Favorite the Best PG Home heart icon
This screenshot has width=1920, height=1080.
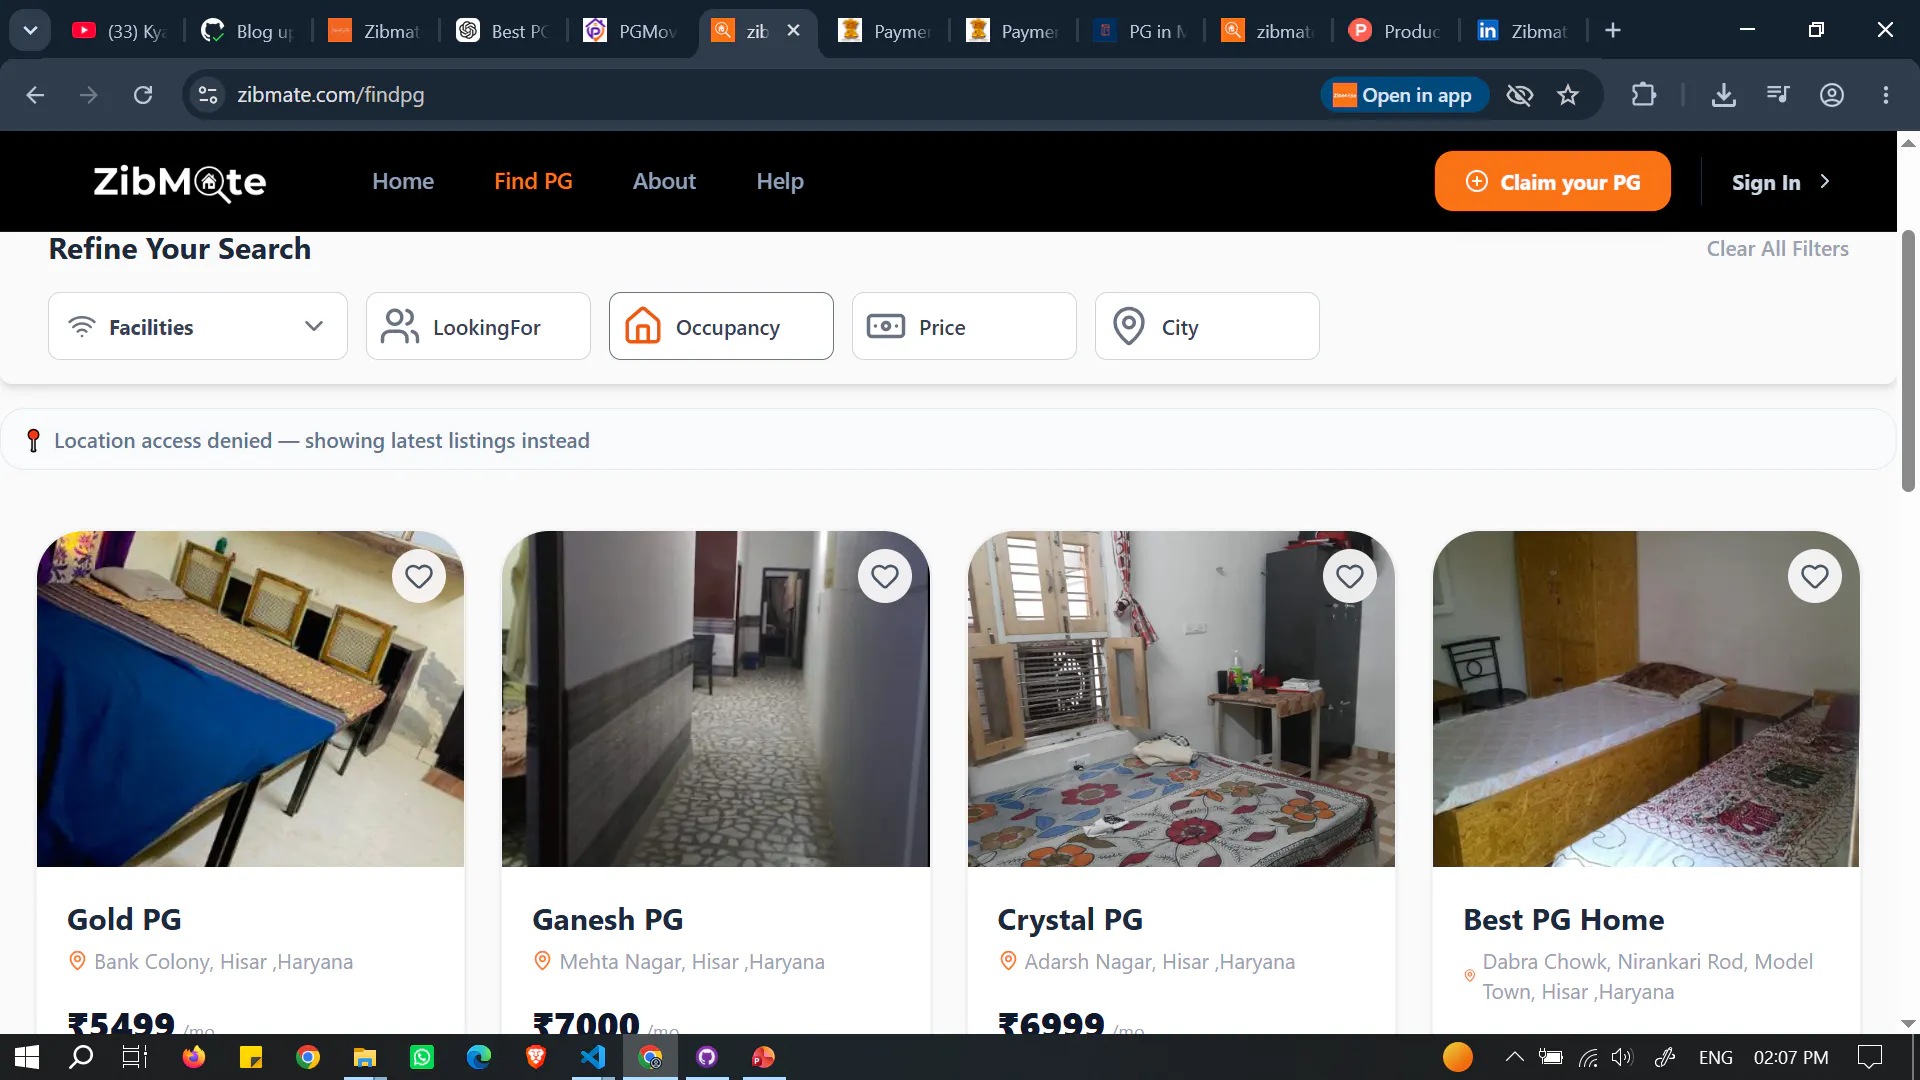point(1815,576)
